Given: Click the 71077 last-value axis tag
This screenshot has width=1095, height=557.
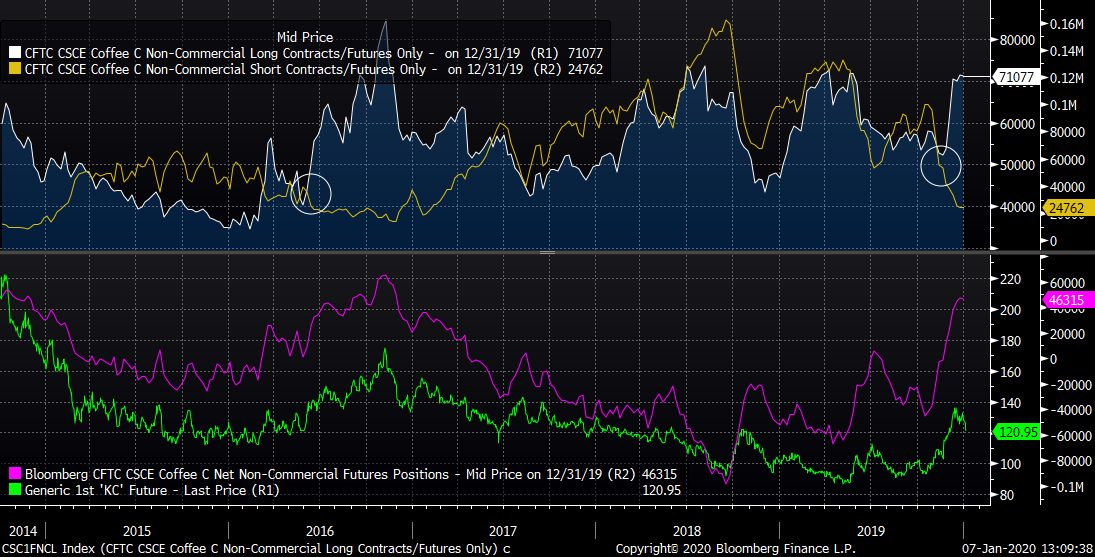Looking at the screenshot, I should click(1016, 77).
